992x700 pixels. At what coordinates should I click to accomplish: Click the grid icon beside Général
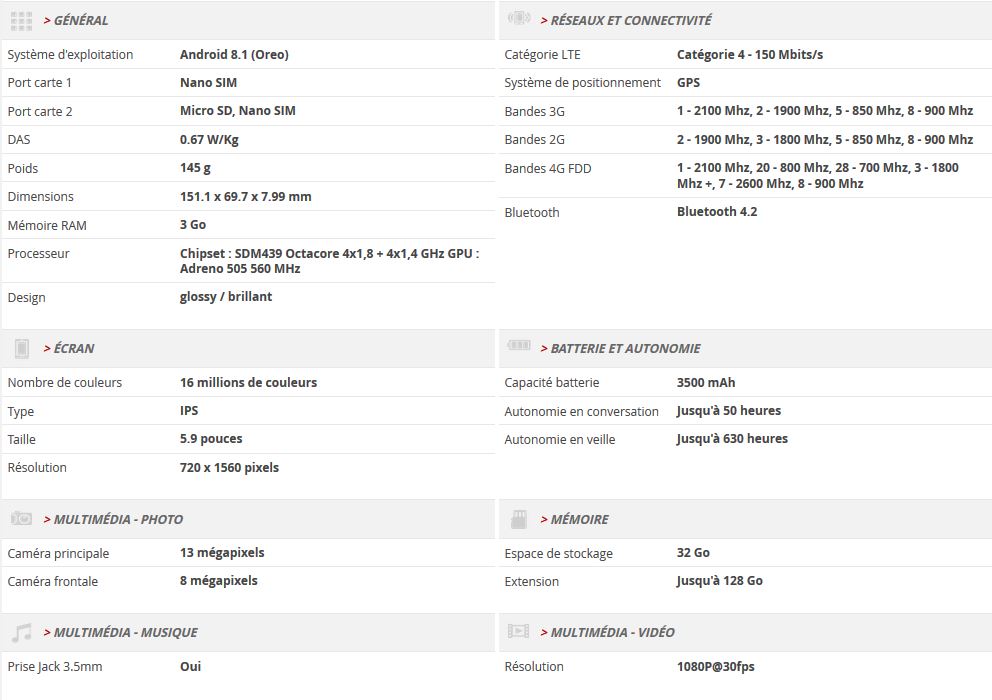[x=21, y=21]
